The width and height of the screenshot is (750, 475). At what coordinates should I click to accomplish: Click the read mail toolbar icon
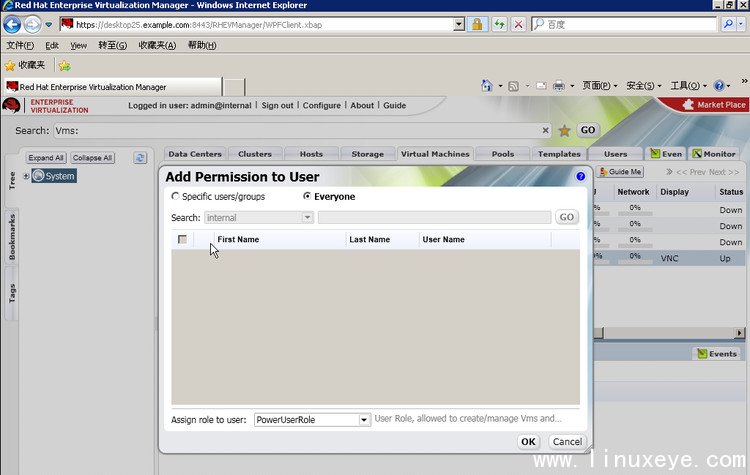point(541,86)
